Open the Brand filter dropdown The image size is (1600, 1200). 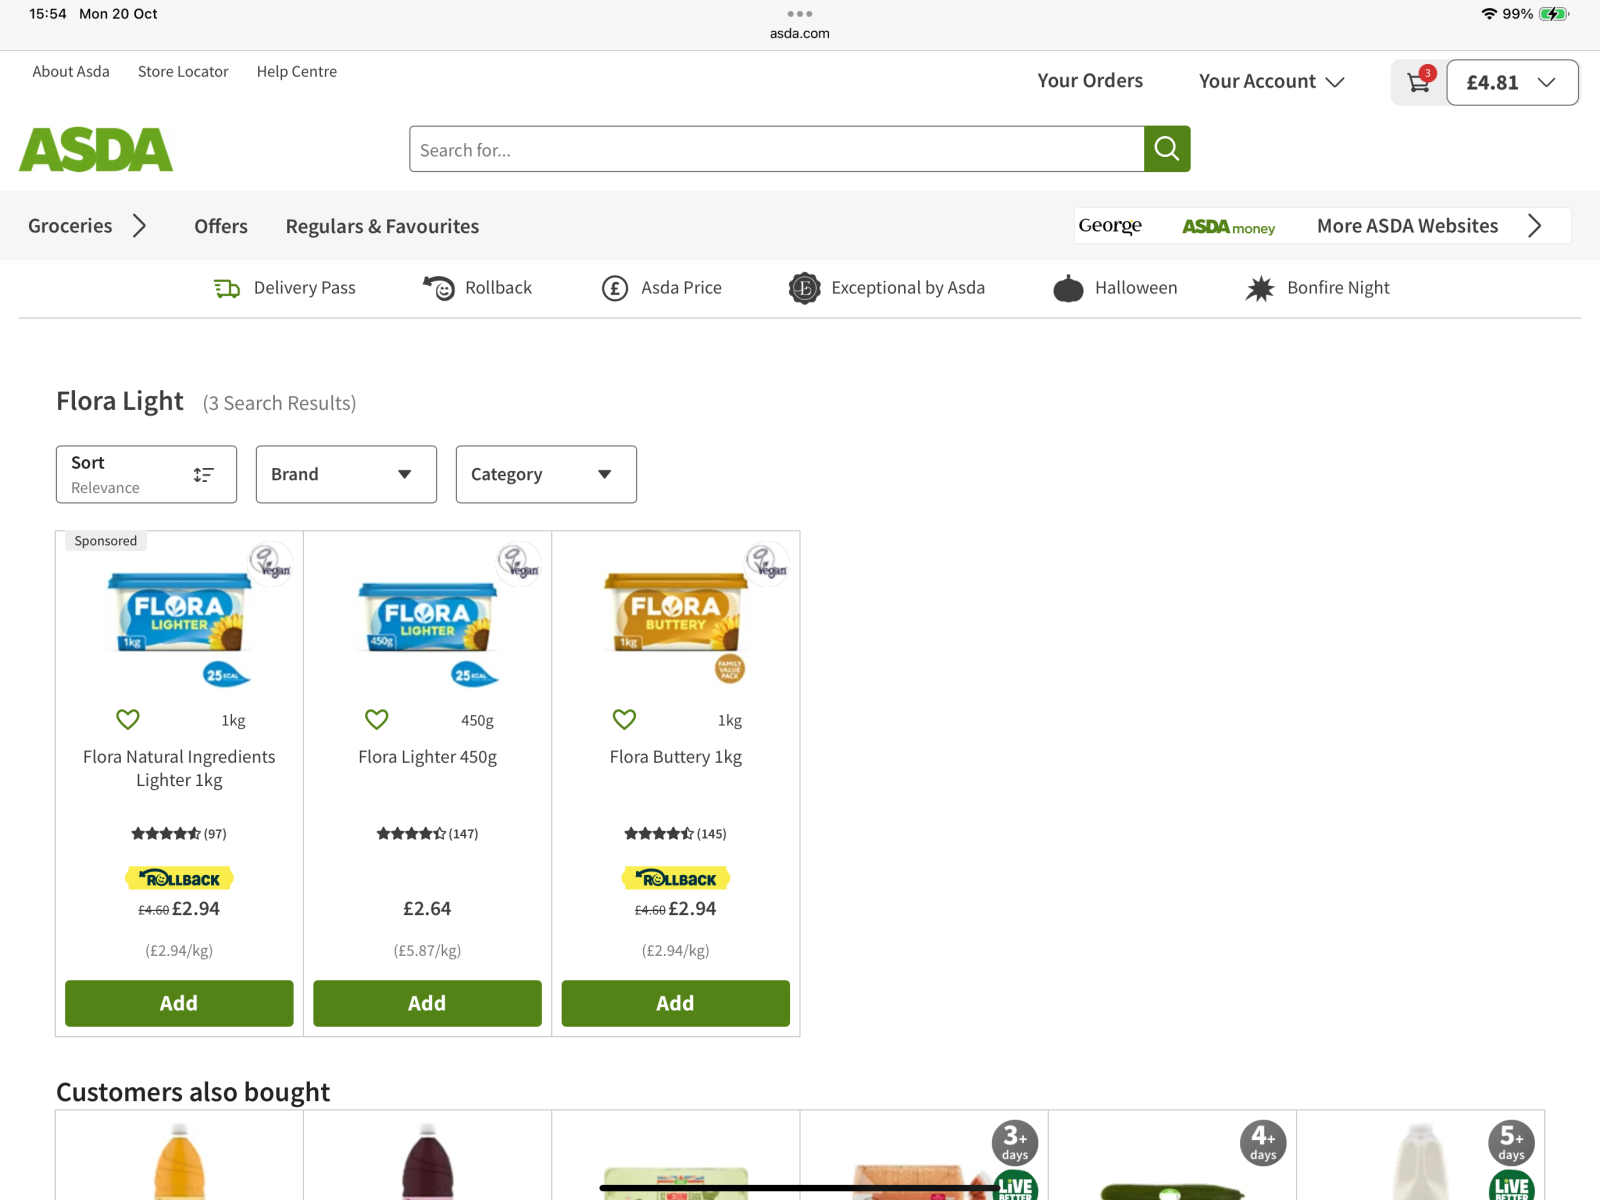[x=346, y=474]
